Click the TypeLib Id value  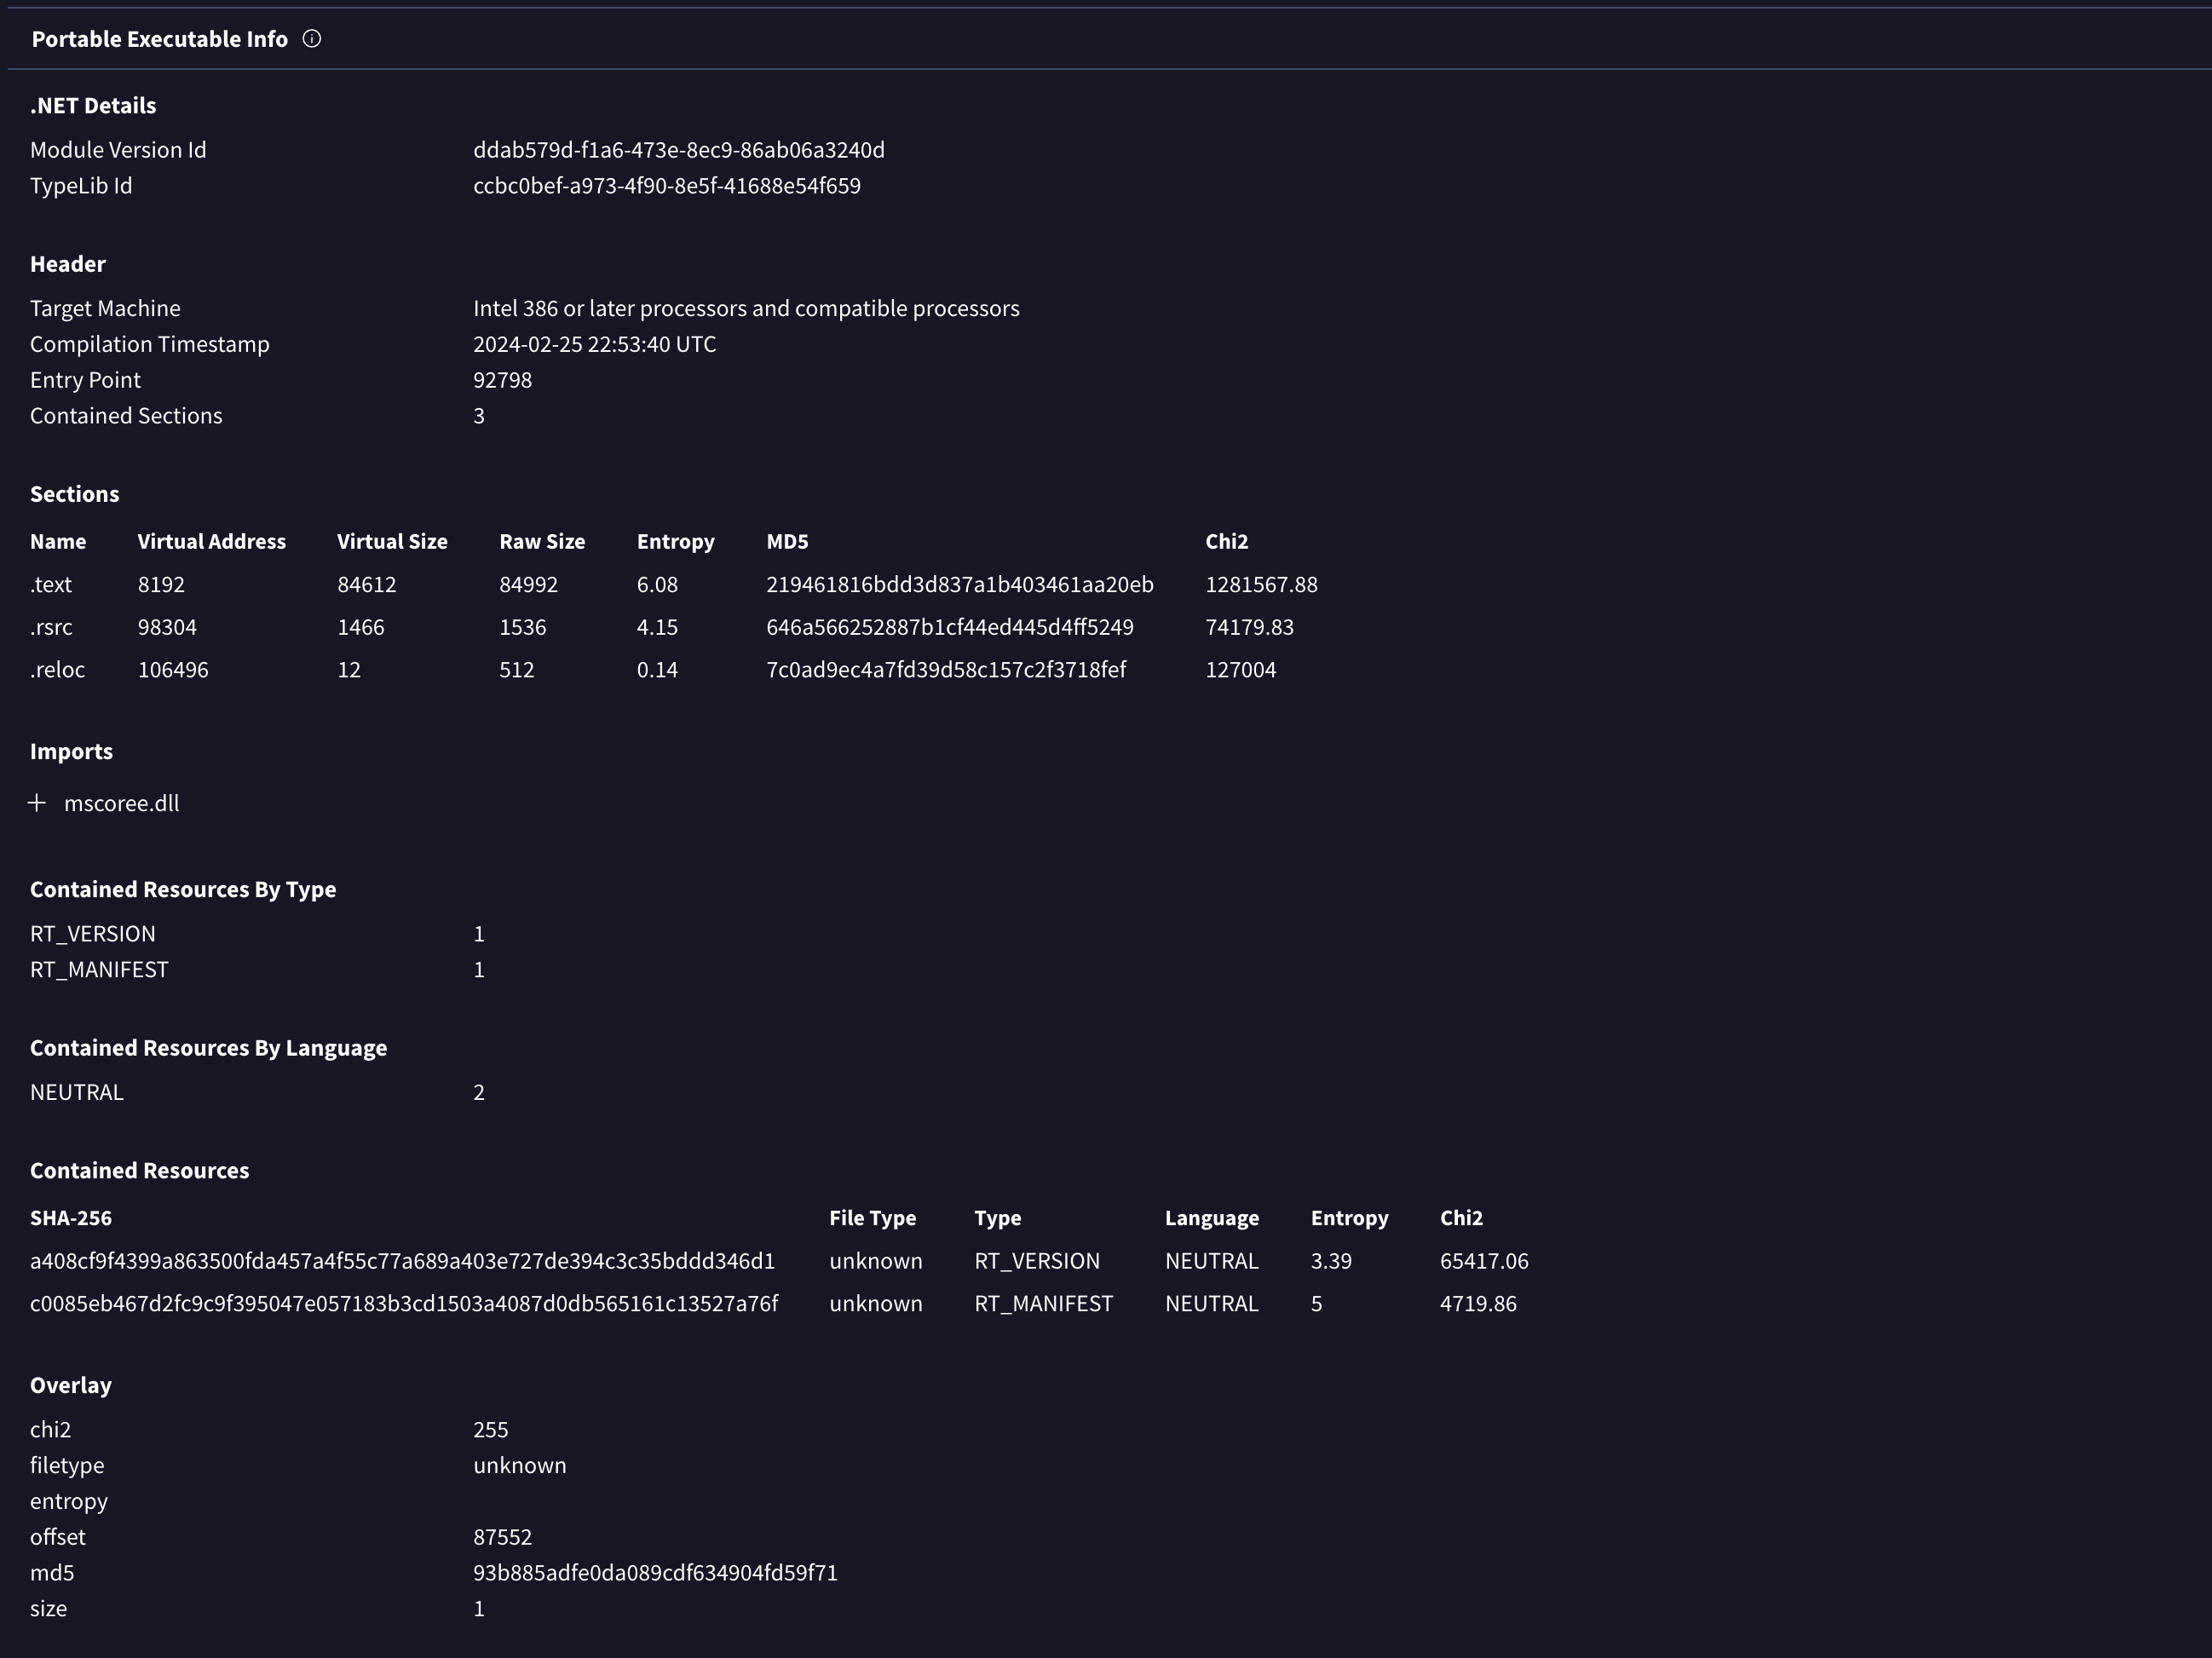tap(666, 186)
